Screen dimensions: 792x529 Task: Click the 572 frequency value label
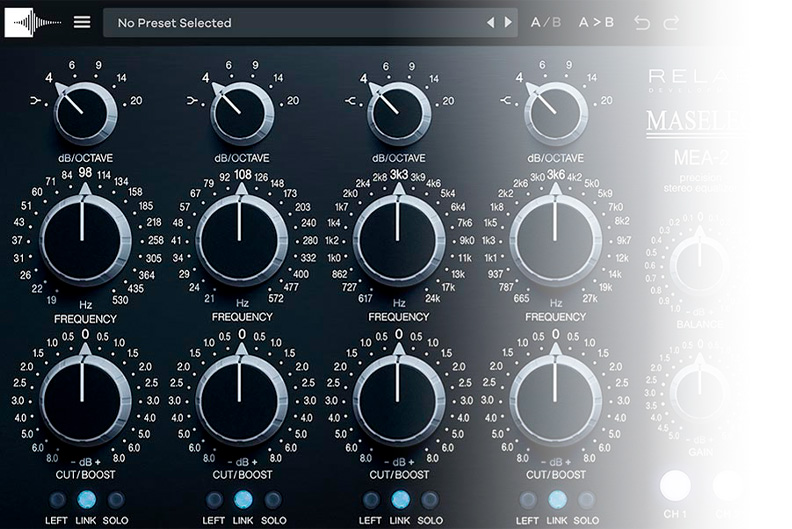click(x=276, y=299)
